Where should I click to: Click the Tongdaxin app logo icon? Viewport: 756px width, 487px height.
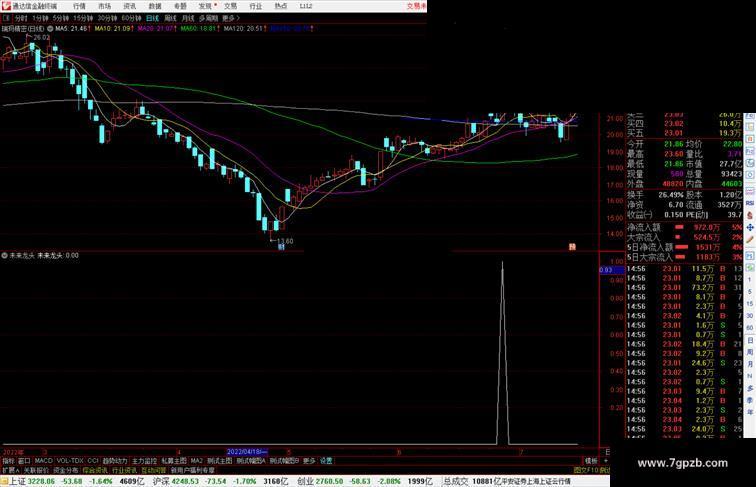6,6
